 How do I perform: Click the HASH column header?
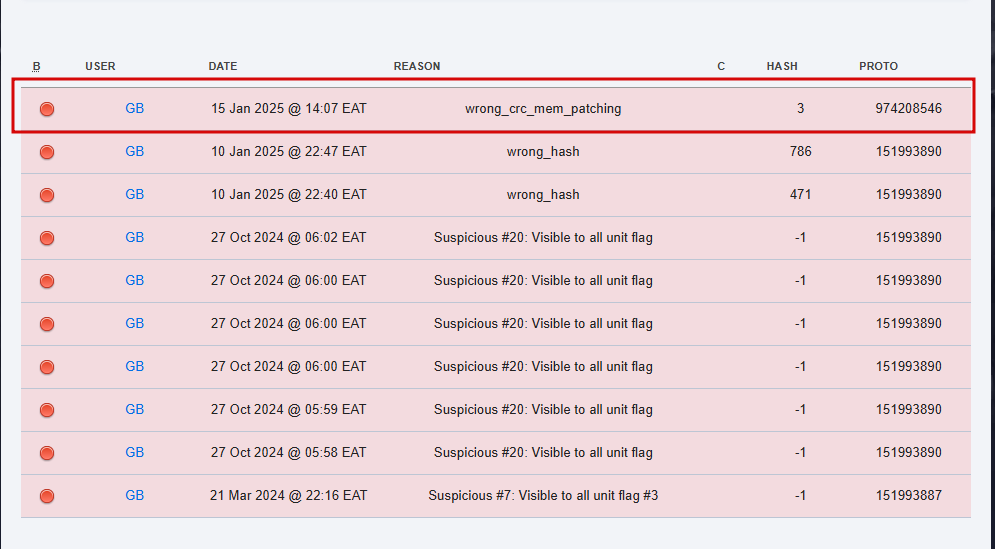[x=782, y=66]
